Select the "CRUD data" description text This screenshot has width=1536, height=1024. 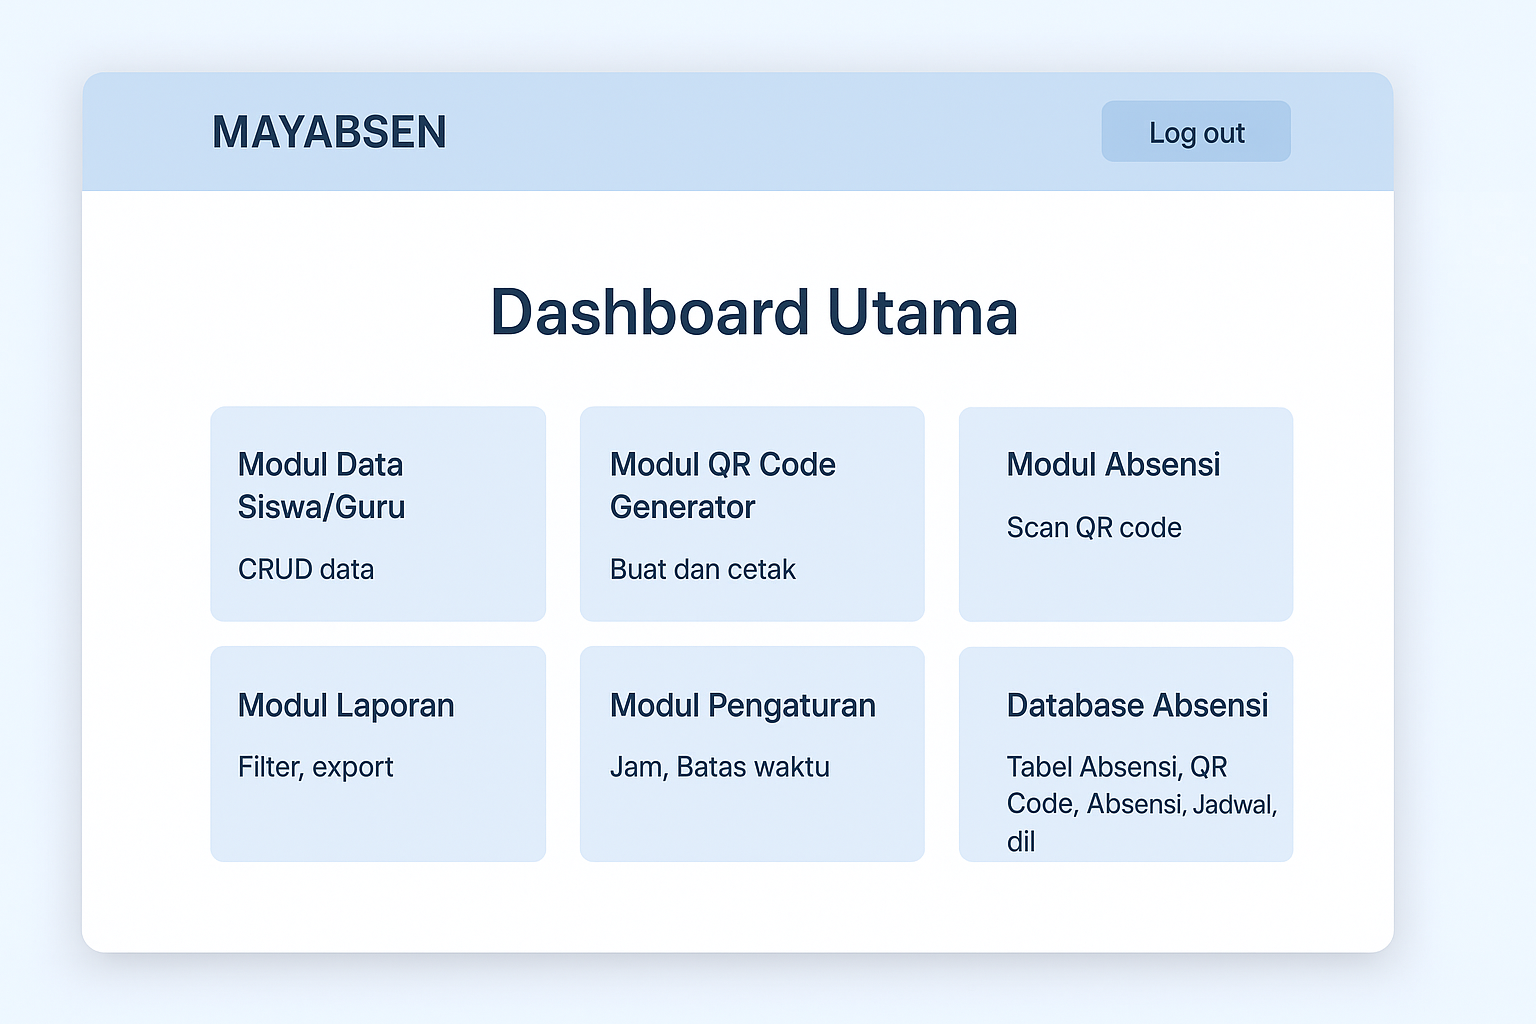coord(306,569)
